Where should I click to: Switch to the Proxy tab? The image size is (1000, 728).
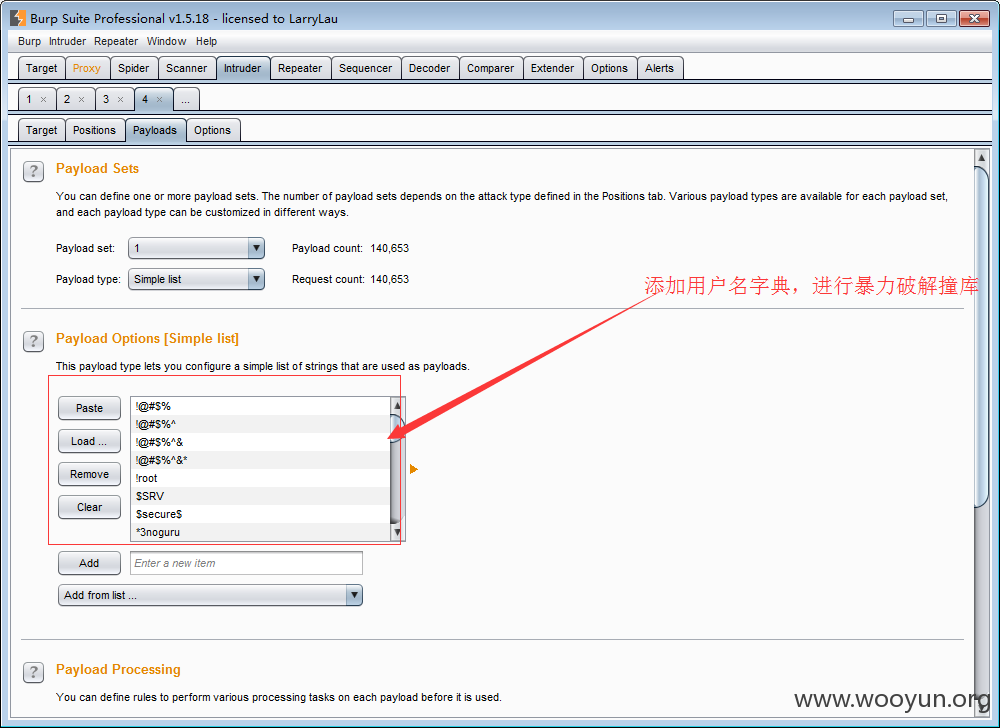click(x=87, y=68)
